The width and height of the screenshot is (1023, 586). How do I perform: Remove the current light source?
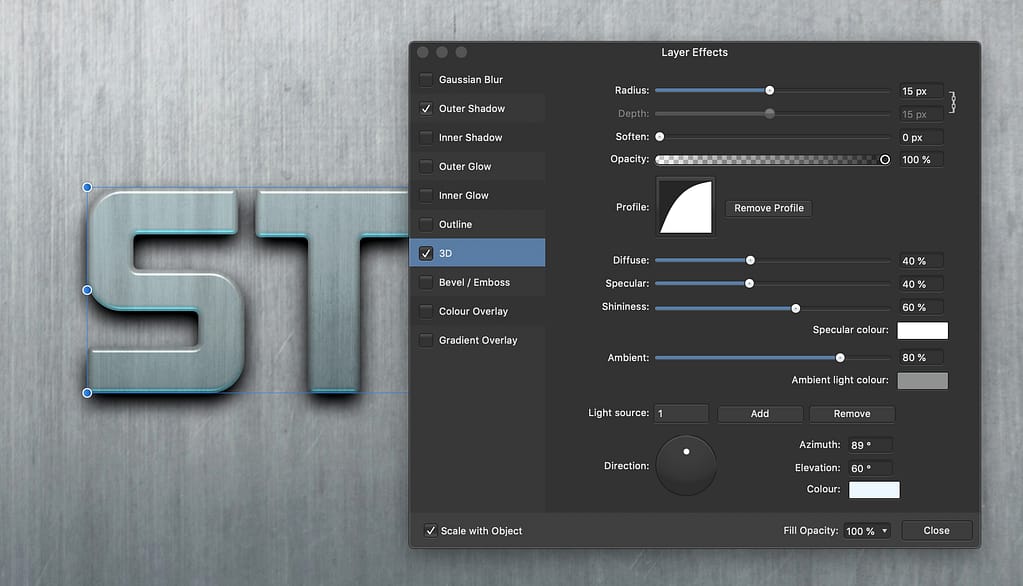852,413
